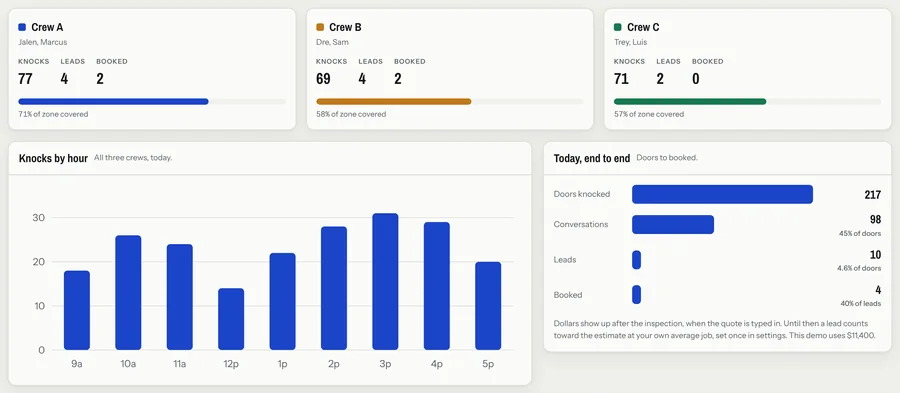Viewport: 900px width, 393px height.
Task: Click the 2p bar in chart
Action: [334, 289]
